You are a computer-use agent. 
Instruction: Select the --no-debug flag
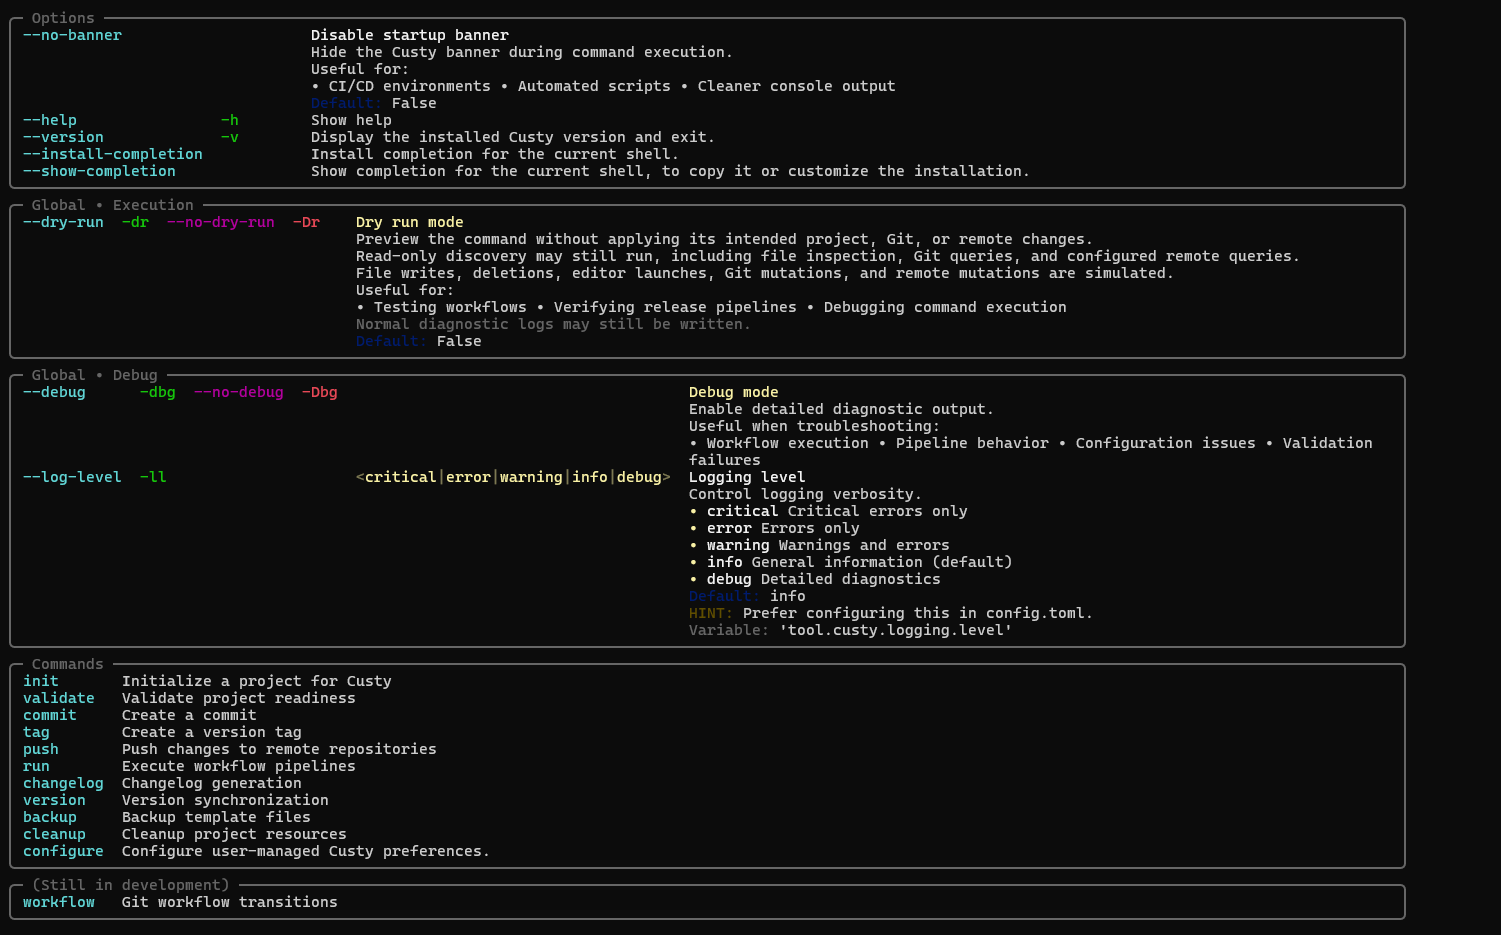[239, 392]
